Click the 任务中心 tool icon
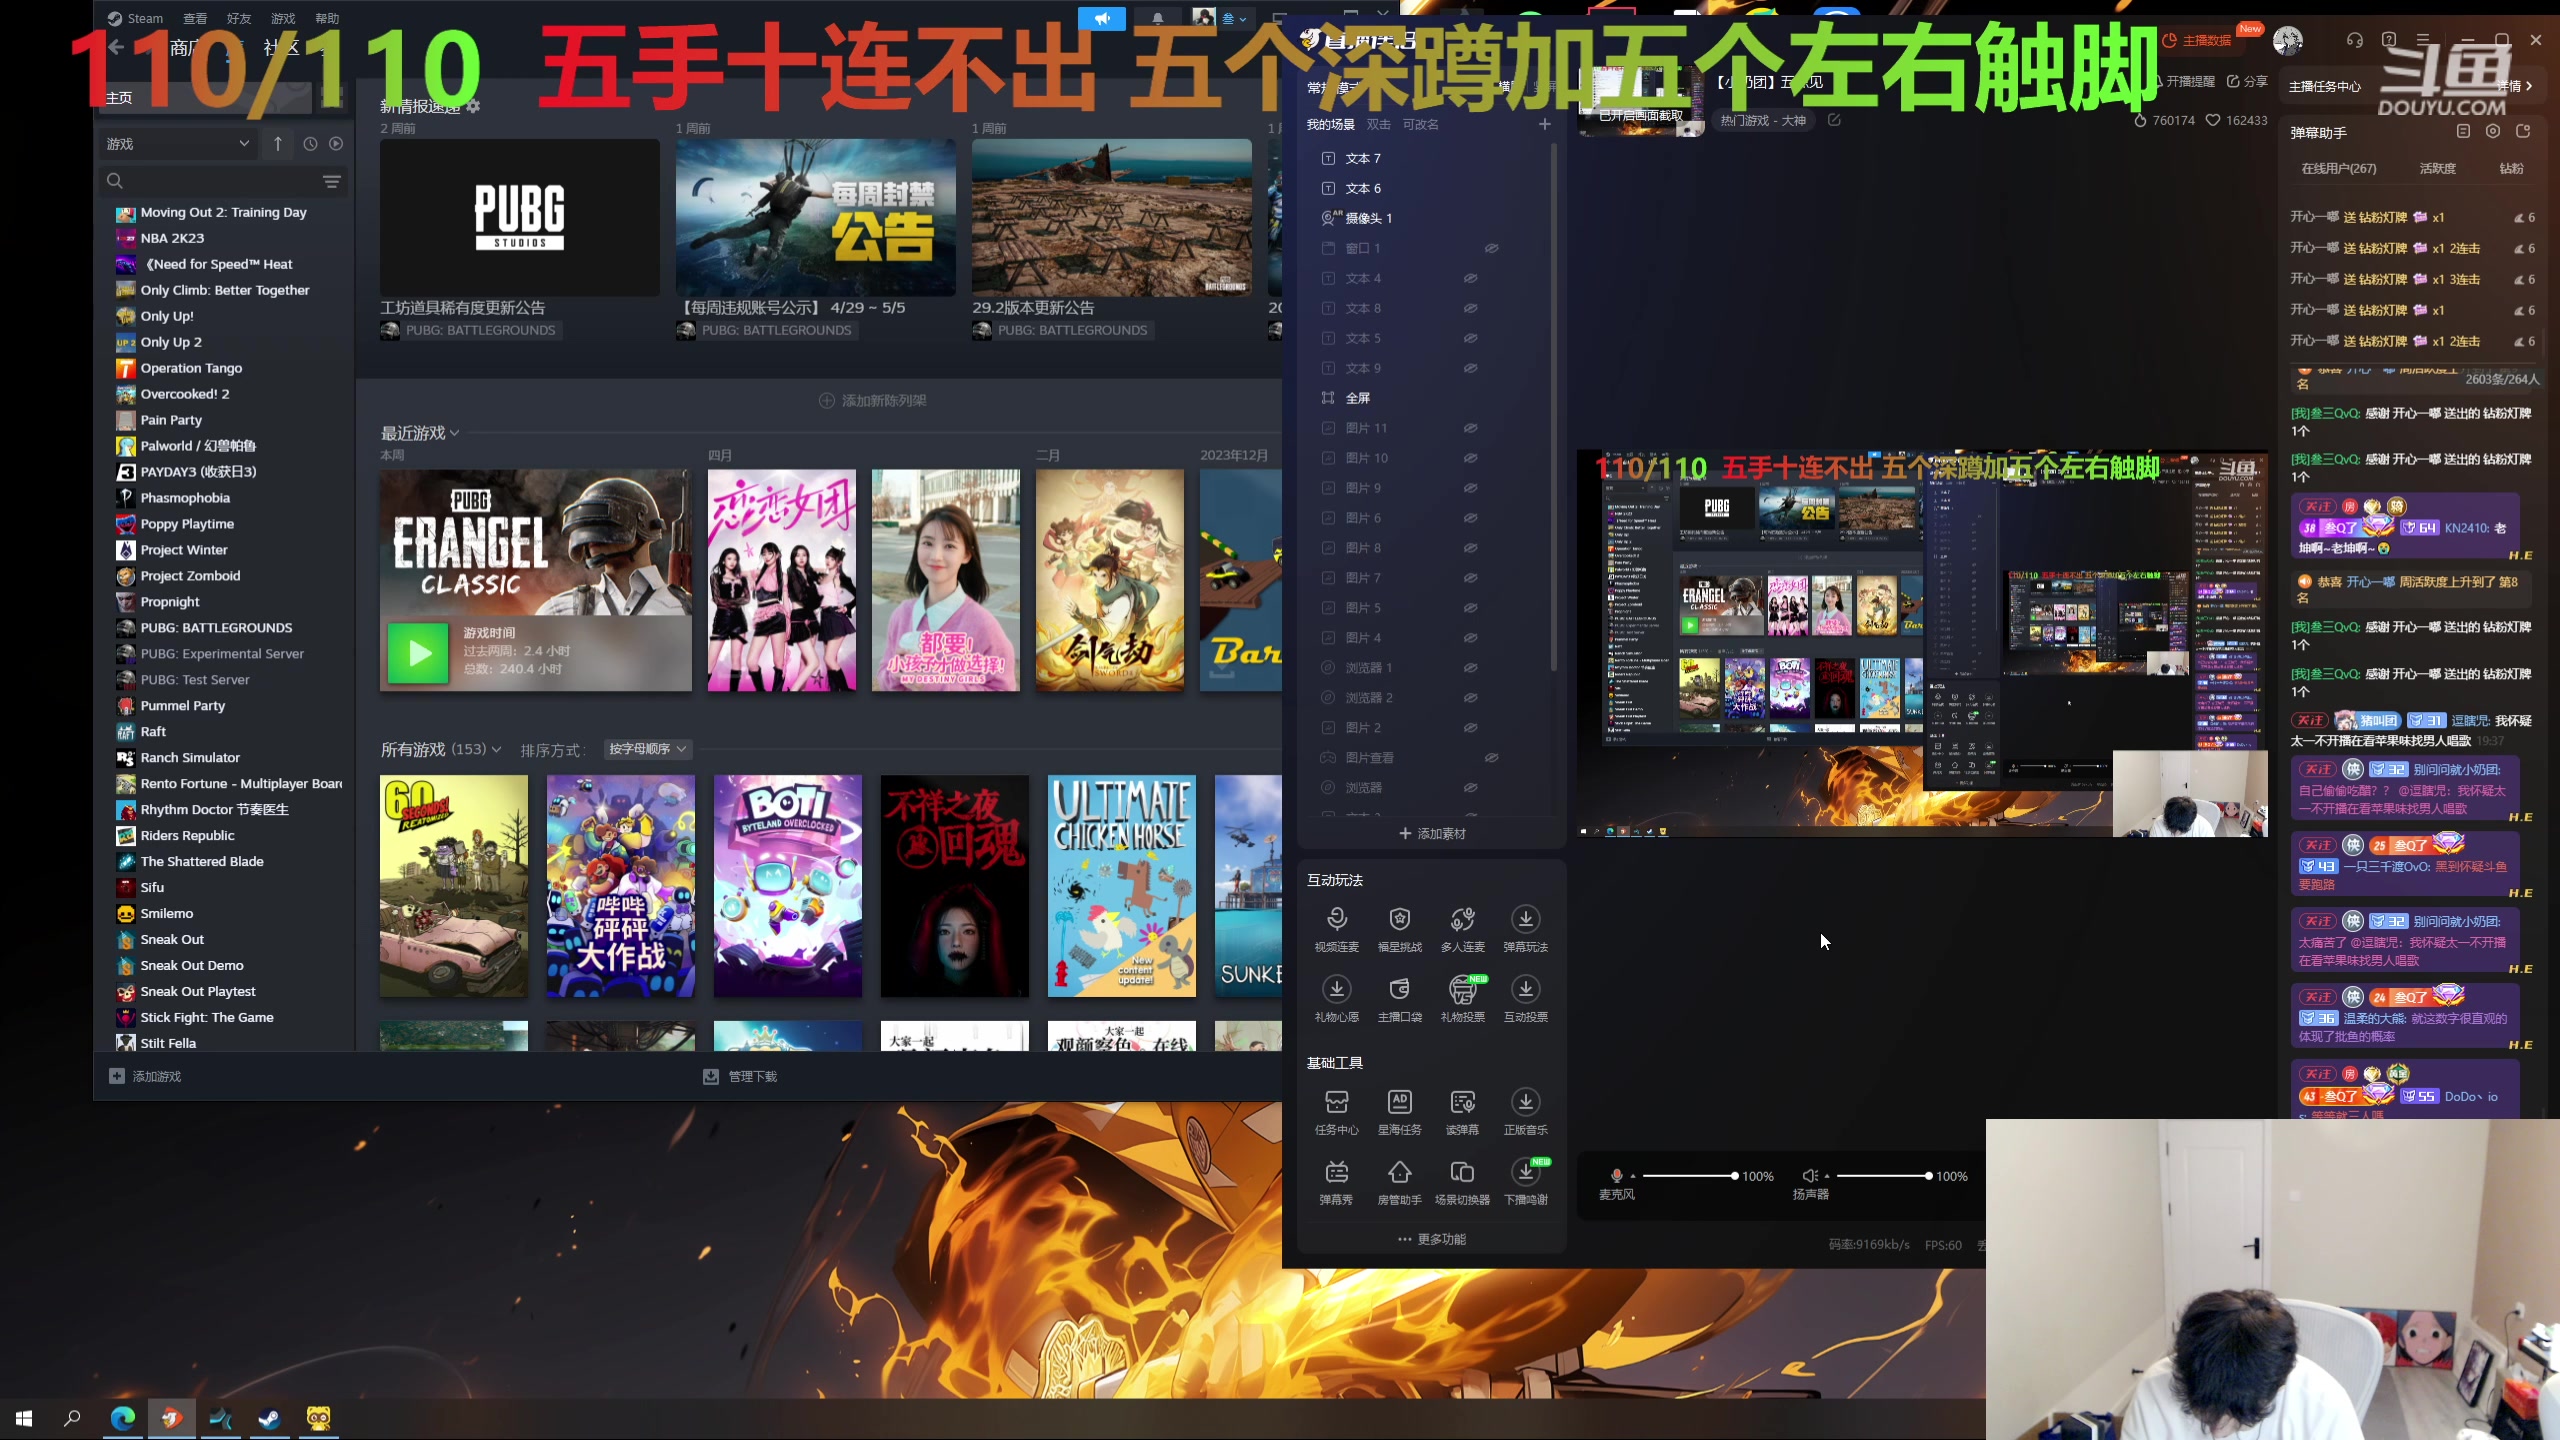Image resolution: width=2560 pixels, height=1440 pixels. (1336, 1102)
